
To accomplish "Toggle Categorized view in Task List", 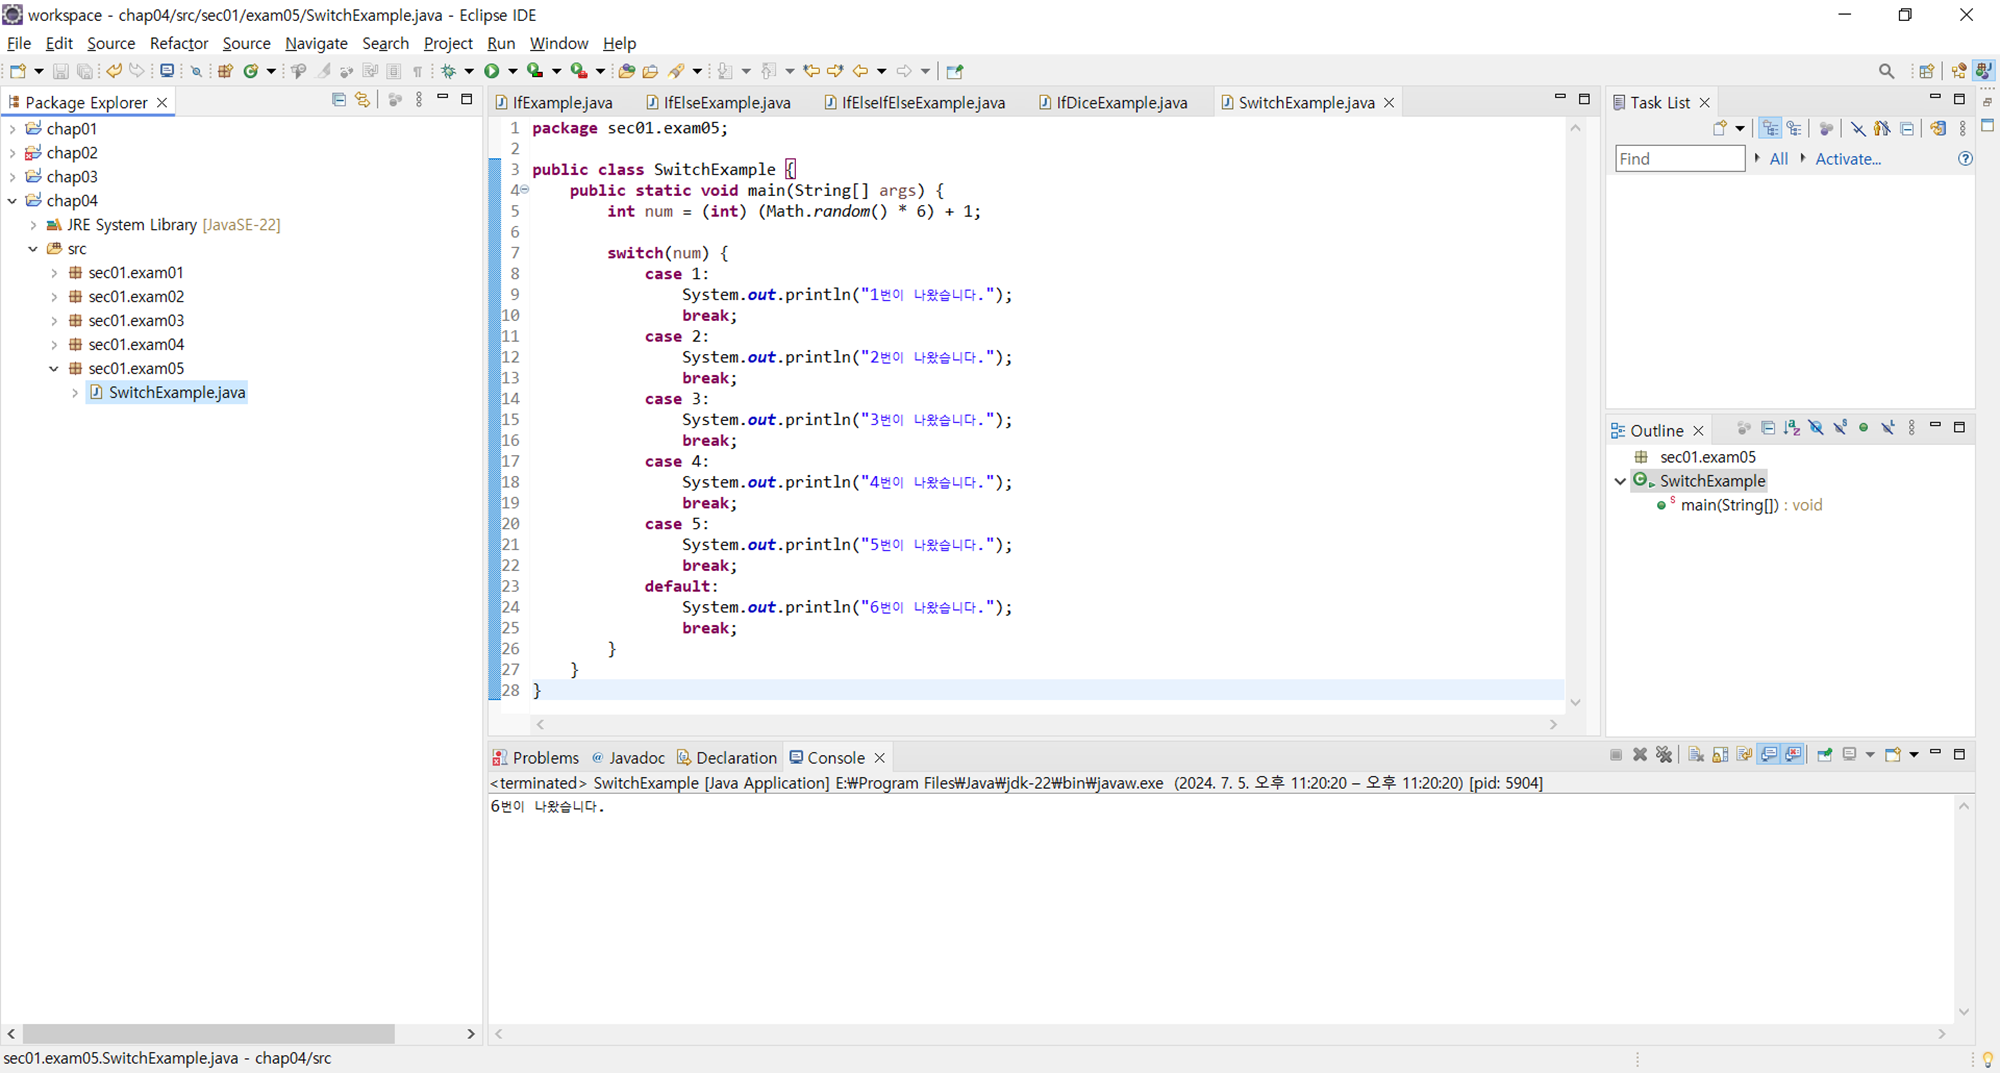I will pos(1771,128).
